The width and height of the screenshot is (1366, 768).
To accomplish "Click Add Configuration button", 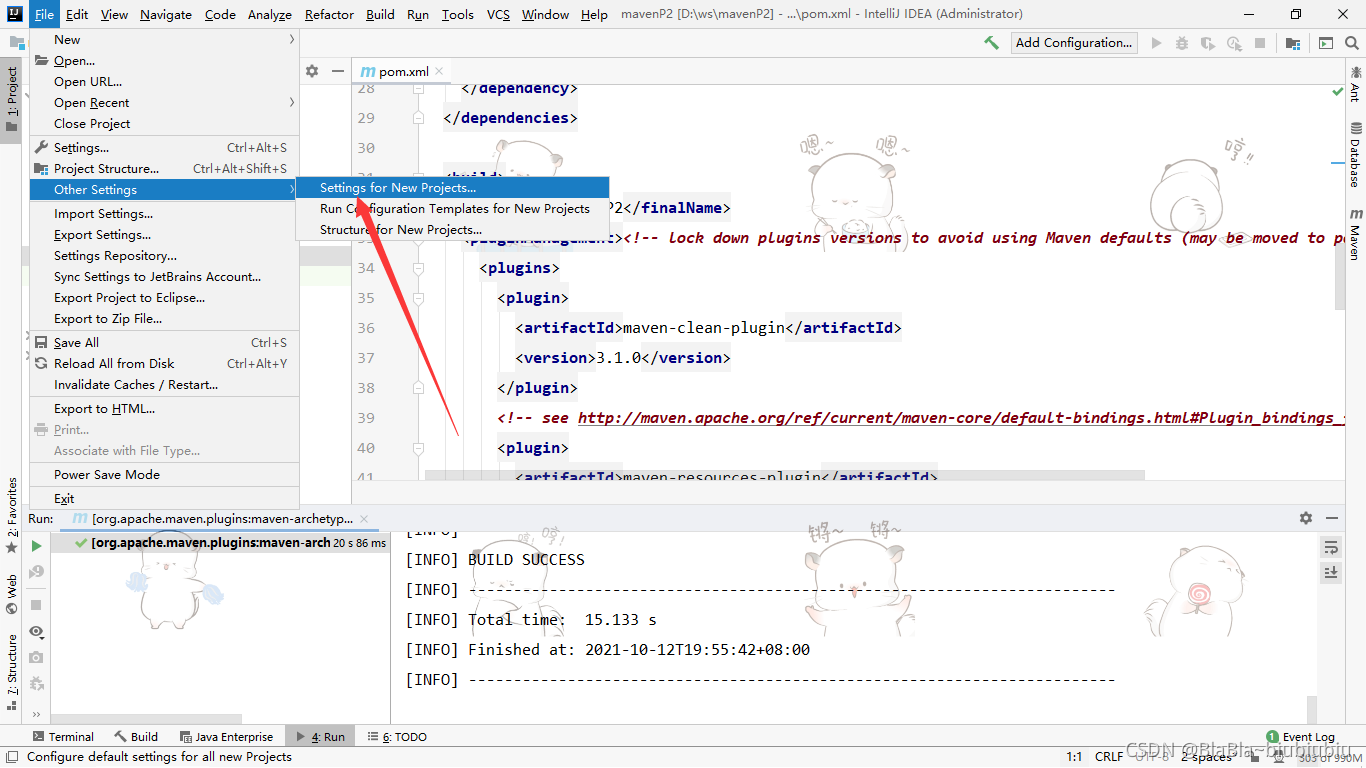I will click(x=1074, y=43).
